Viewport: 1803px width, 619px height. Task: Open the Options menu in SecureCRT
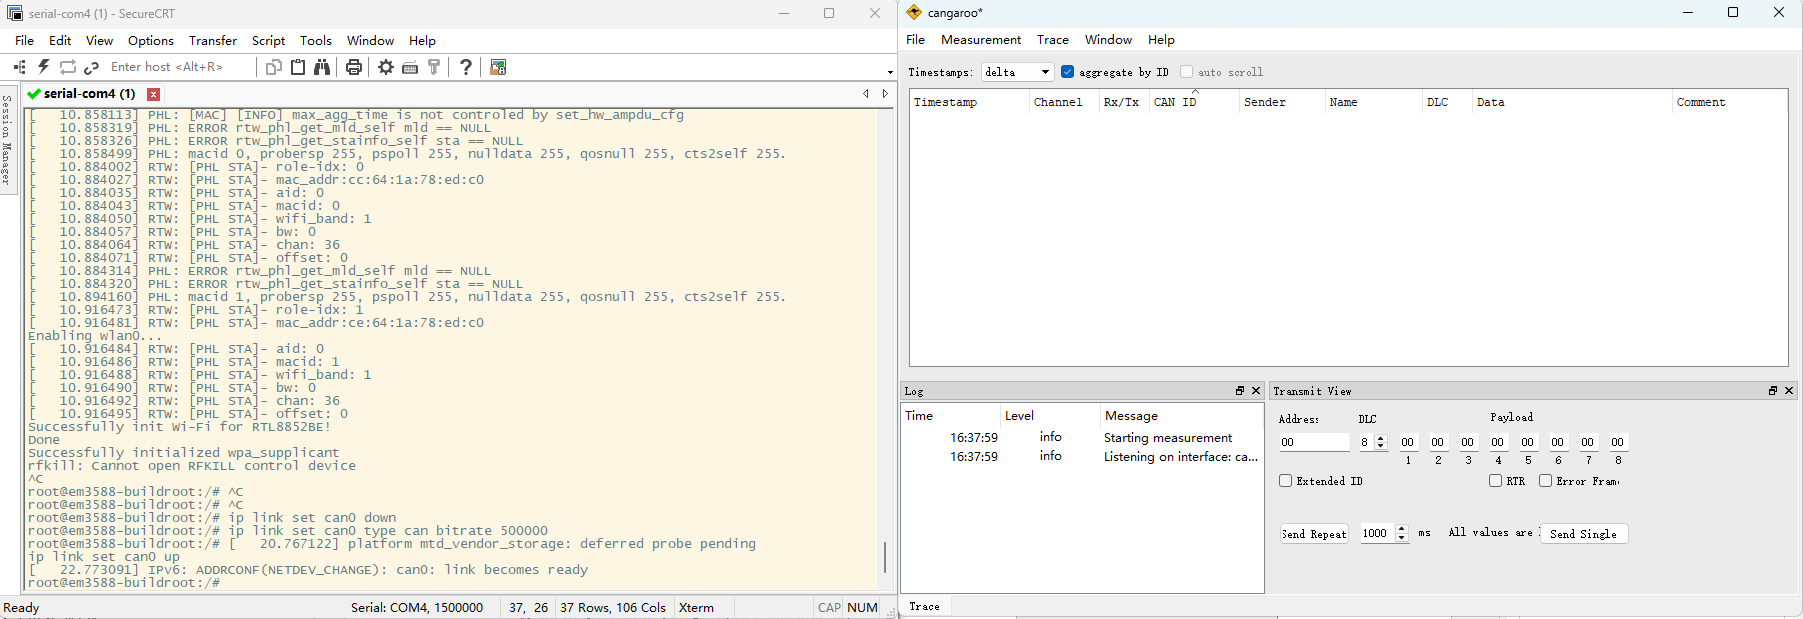pos(151,40)
